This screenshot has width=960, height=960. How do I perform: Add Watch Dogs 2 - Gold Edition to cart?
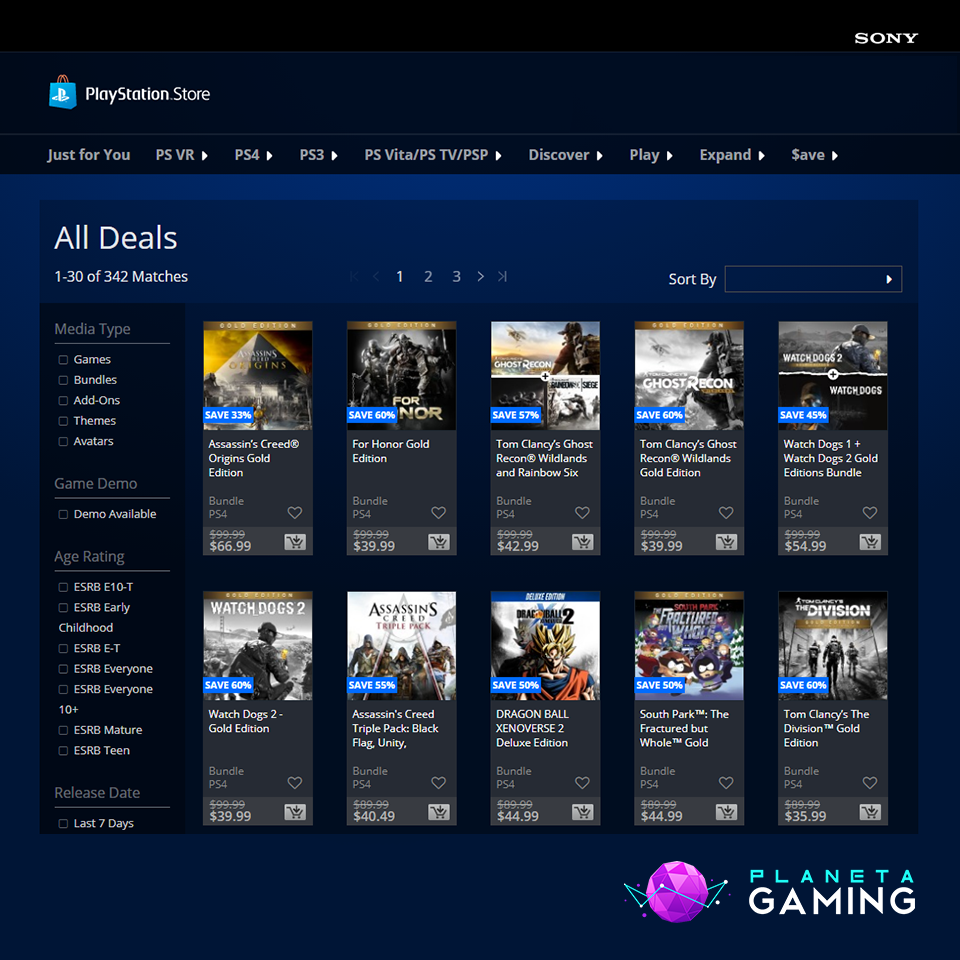(x=295, y=812)
